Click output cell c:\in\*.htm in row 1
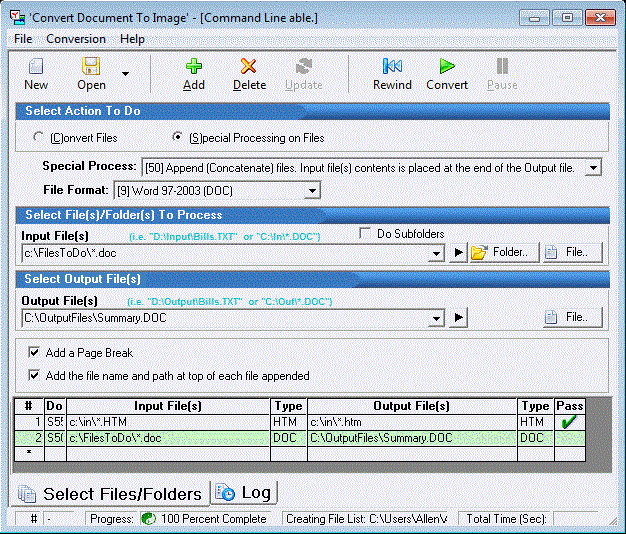This screenshot has width=626, height=534. coord(412,422)
